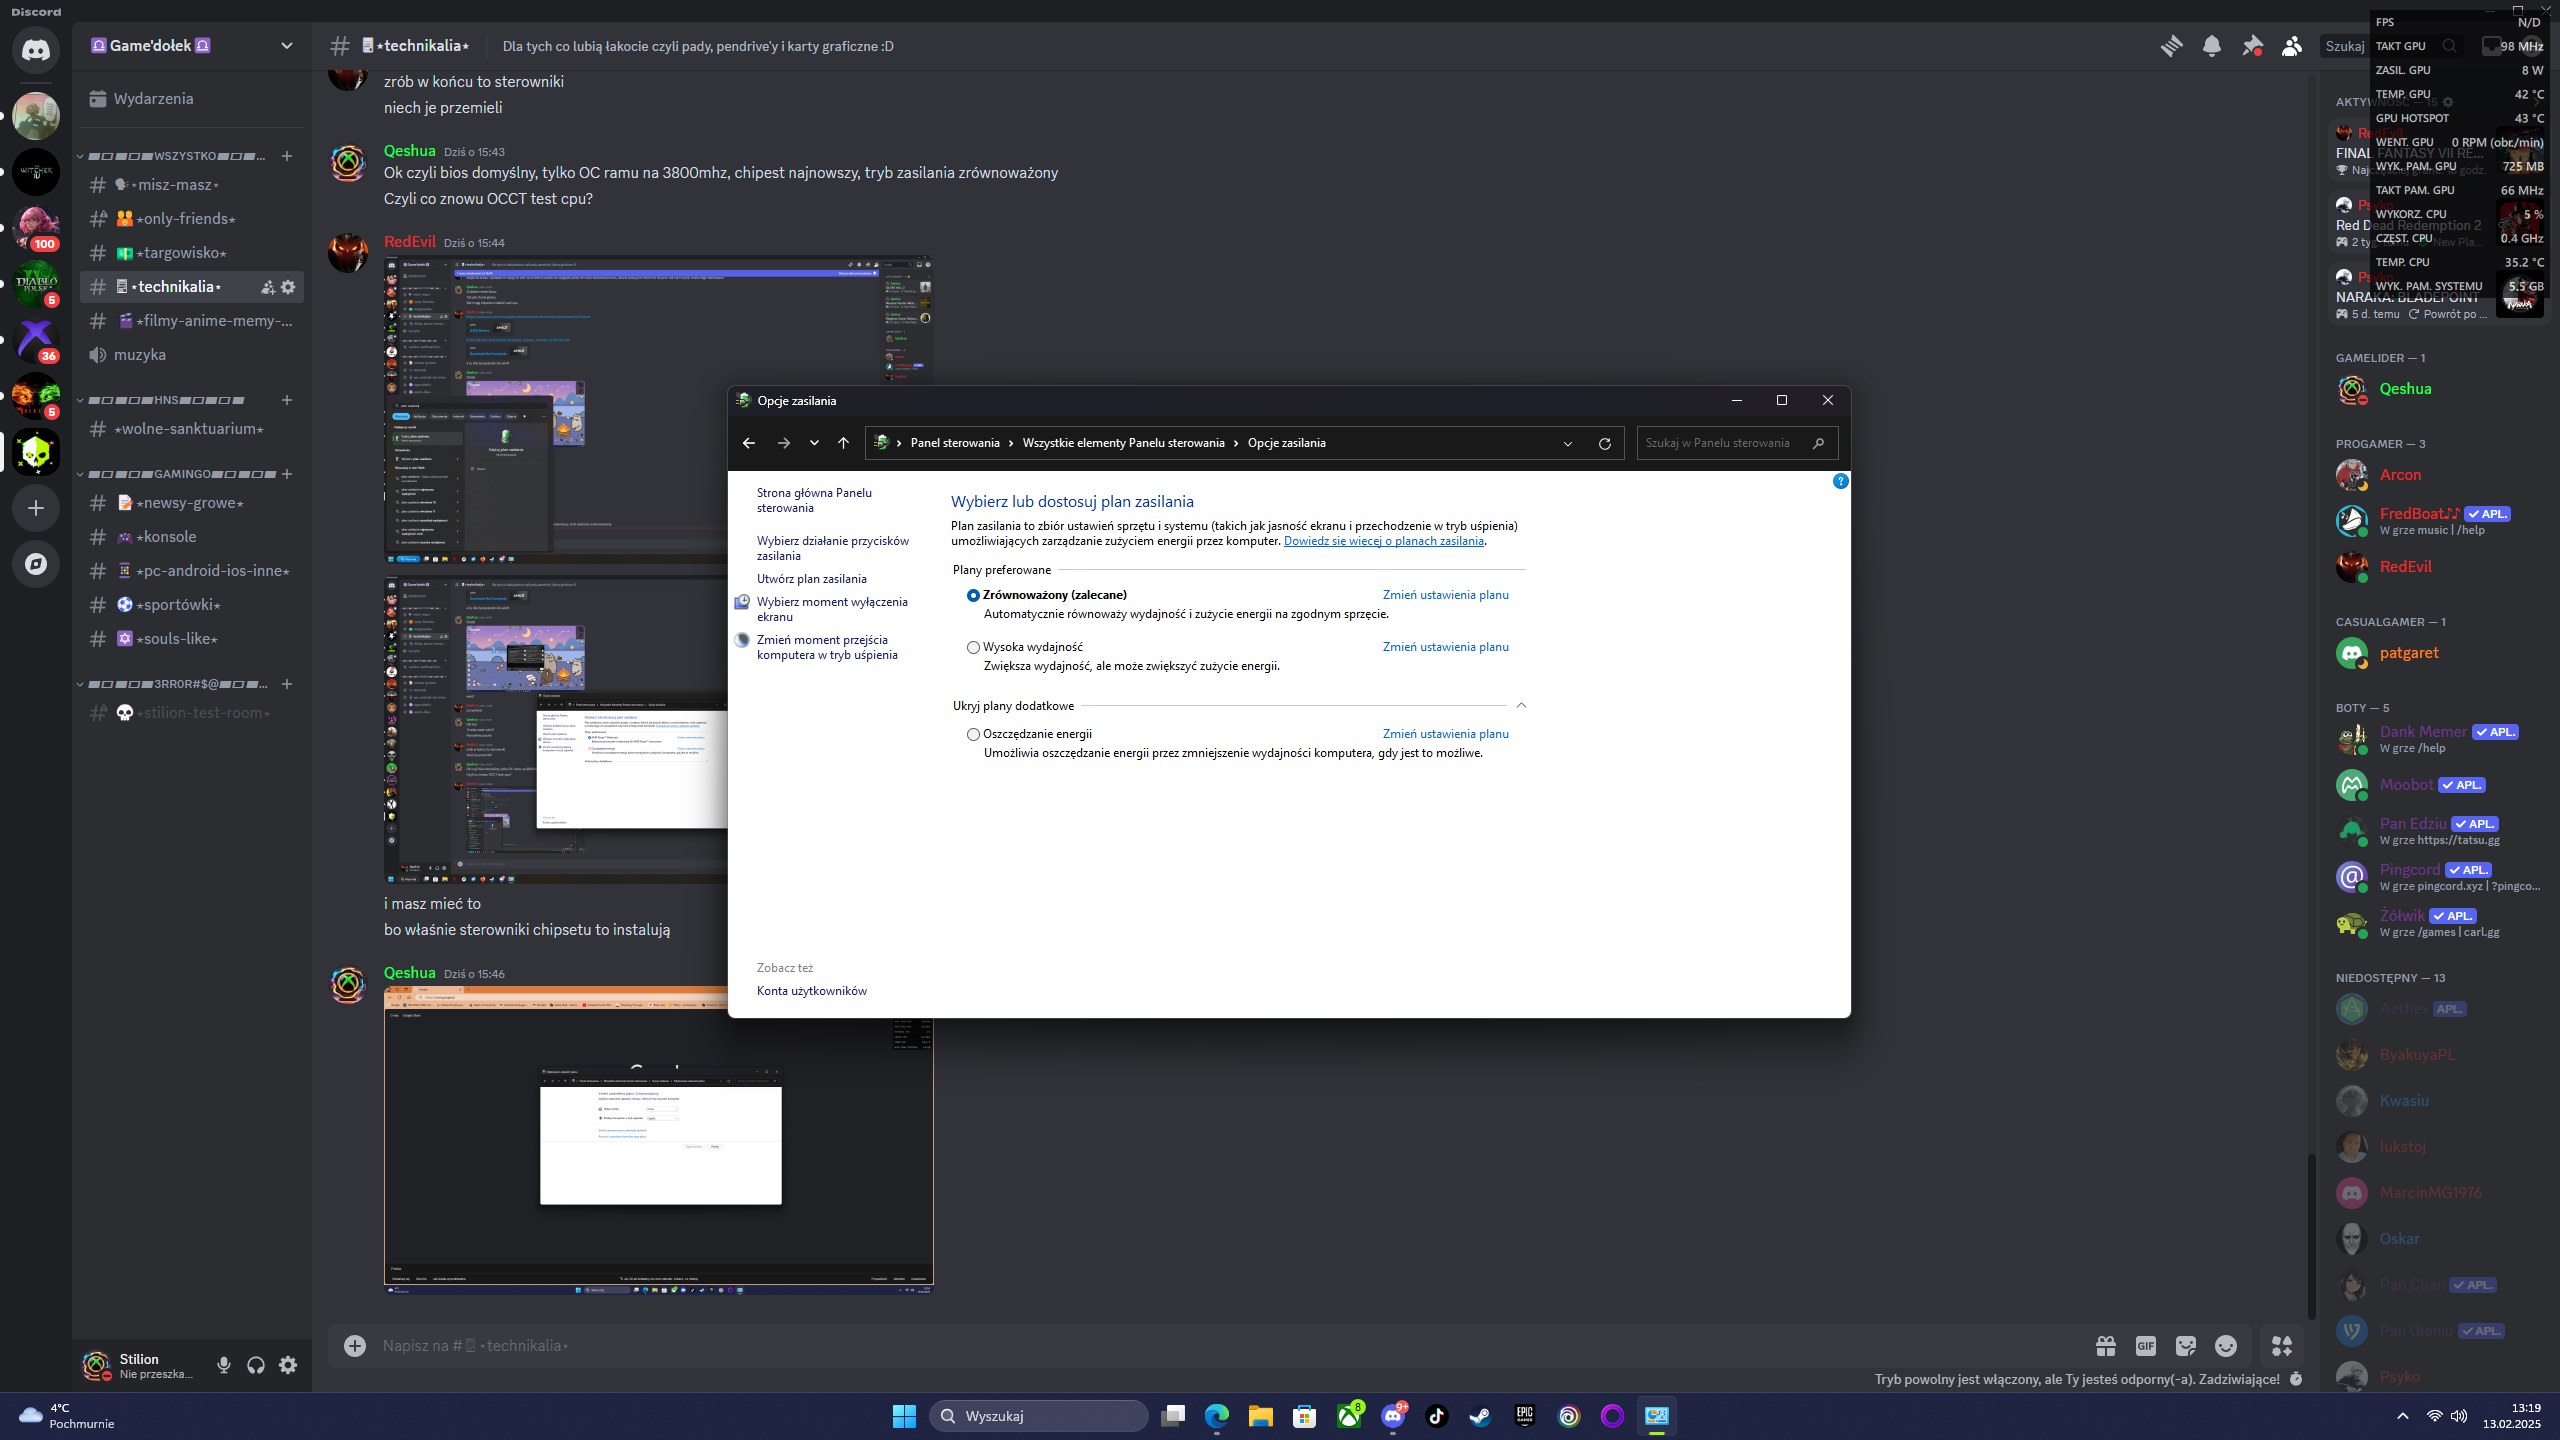
Task: Toggle the member list icon
Action: pos(2291,46)
